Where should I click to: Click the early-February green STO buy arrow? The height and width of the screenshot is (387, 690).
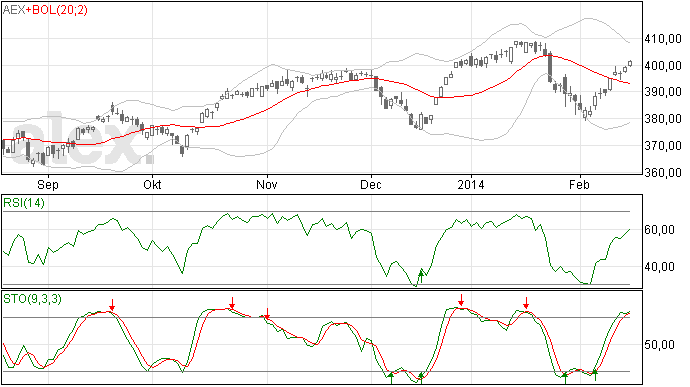tap(595, 375)
